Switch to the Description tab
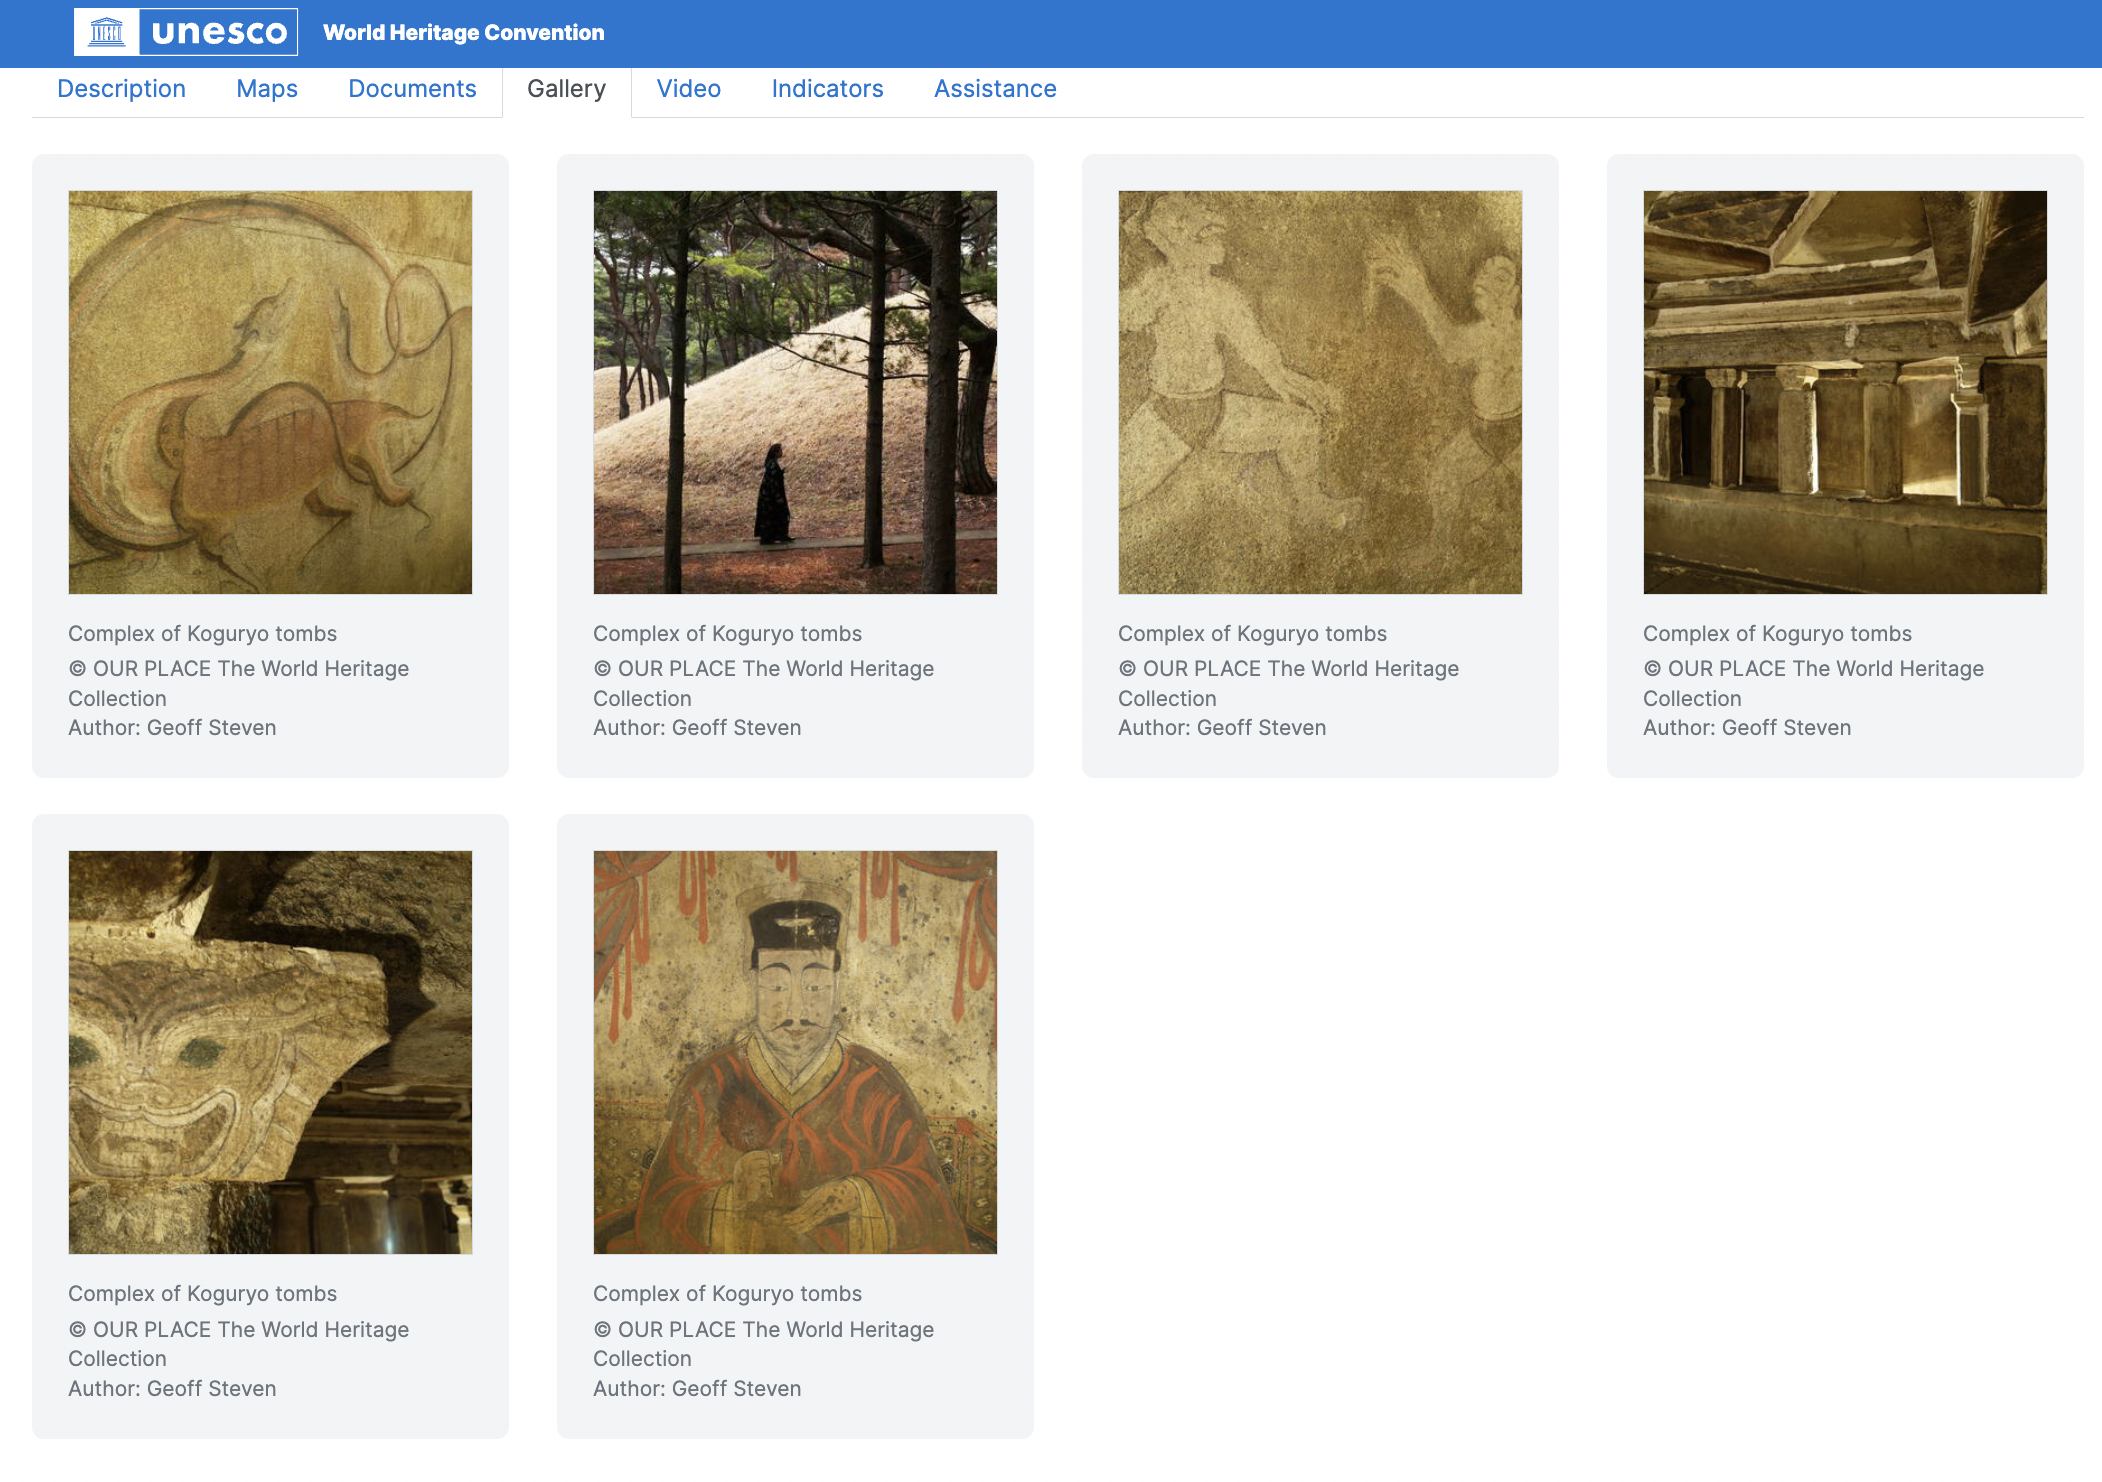Viewport: 2102px width, 1482px height. click(121, 89)
